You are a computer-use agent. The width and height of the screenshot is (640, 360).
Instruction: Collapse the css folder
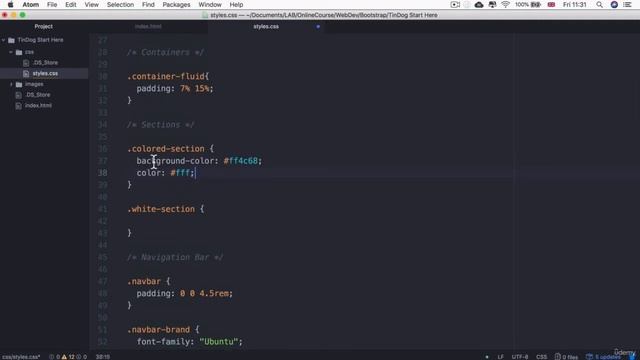click(11, 52)
